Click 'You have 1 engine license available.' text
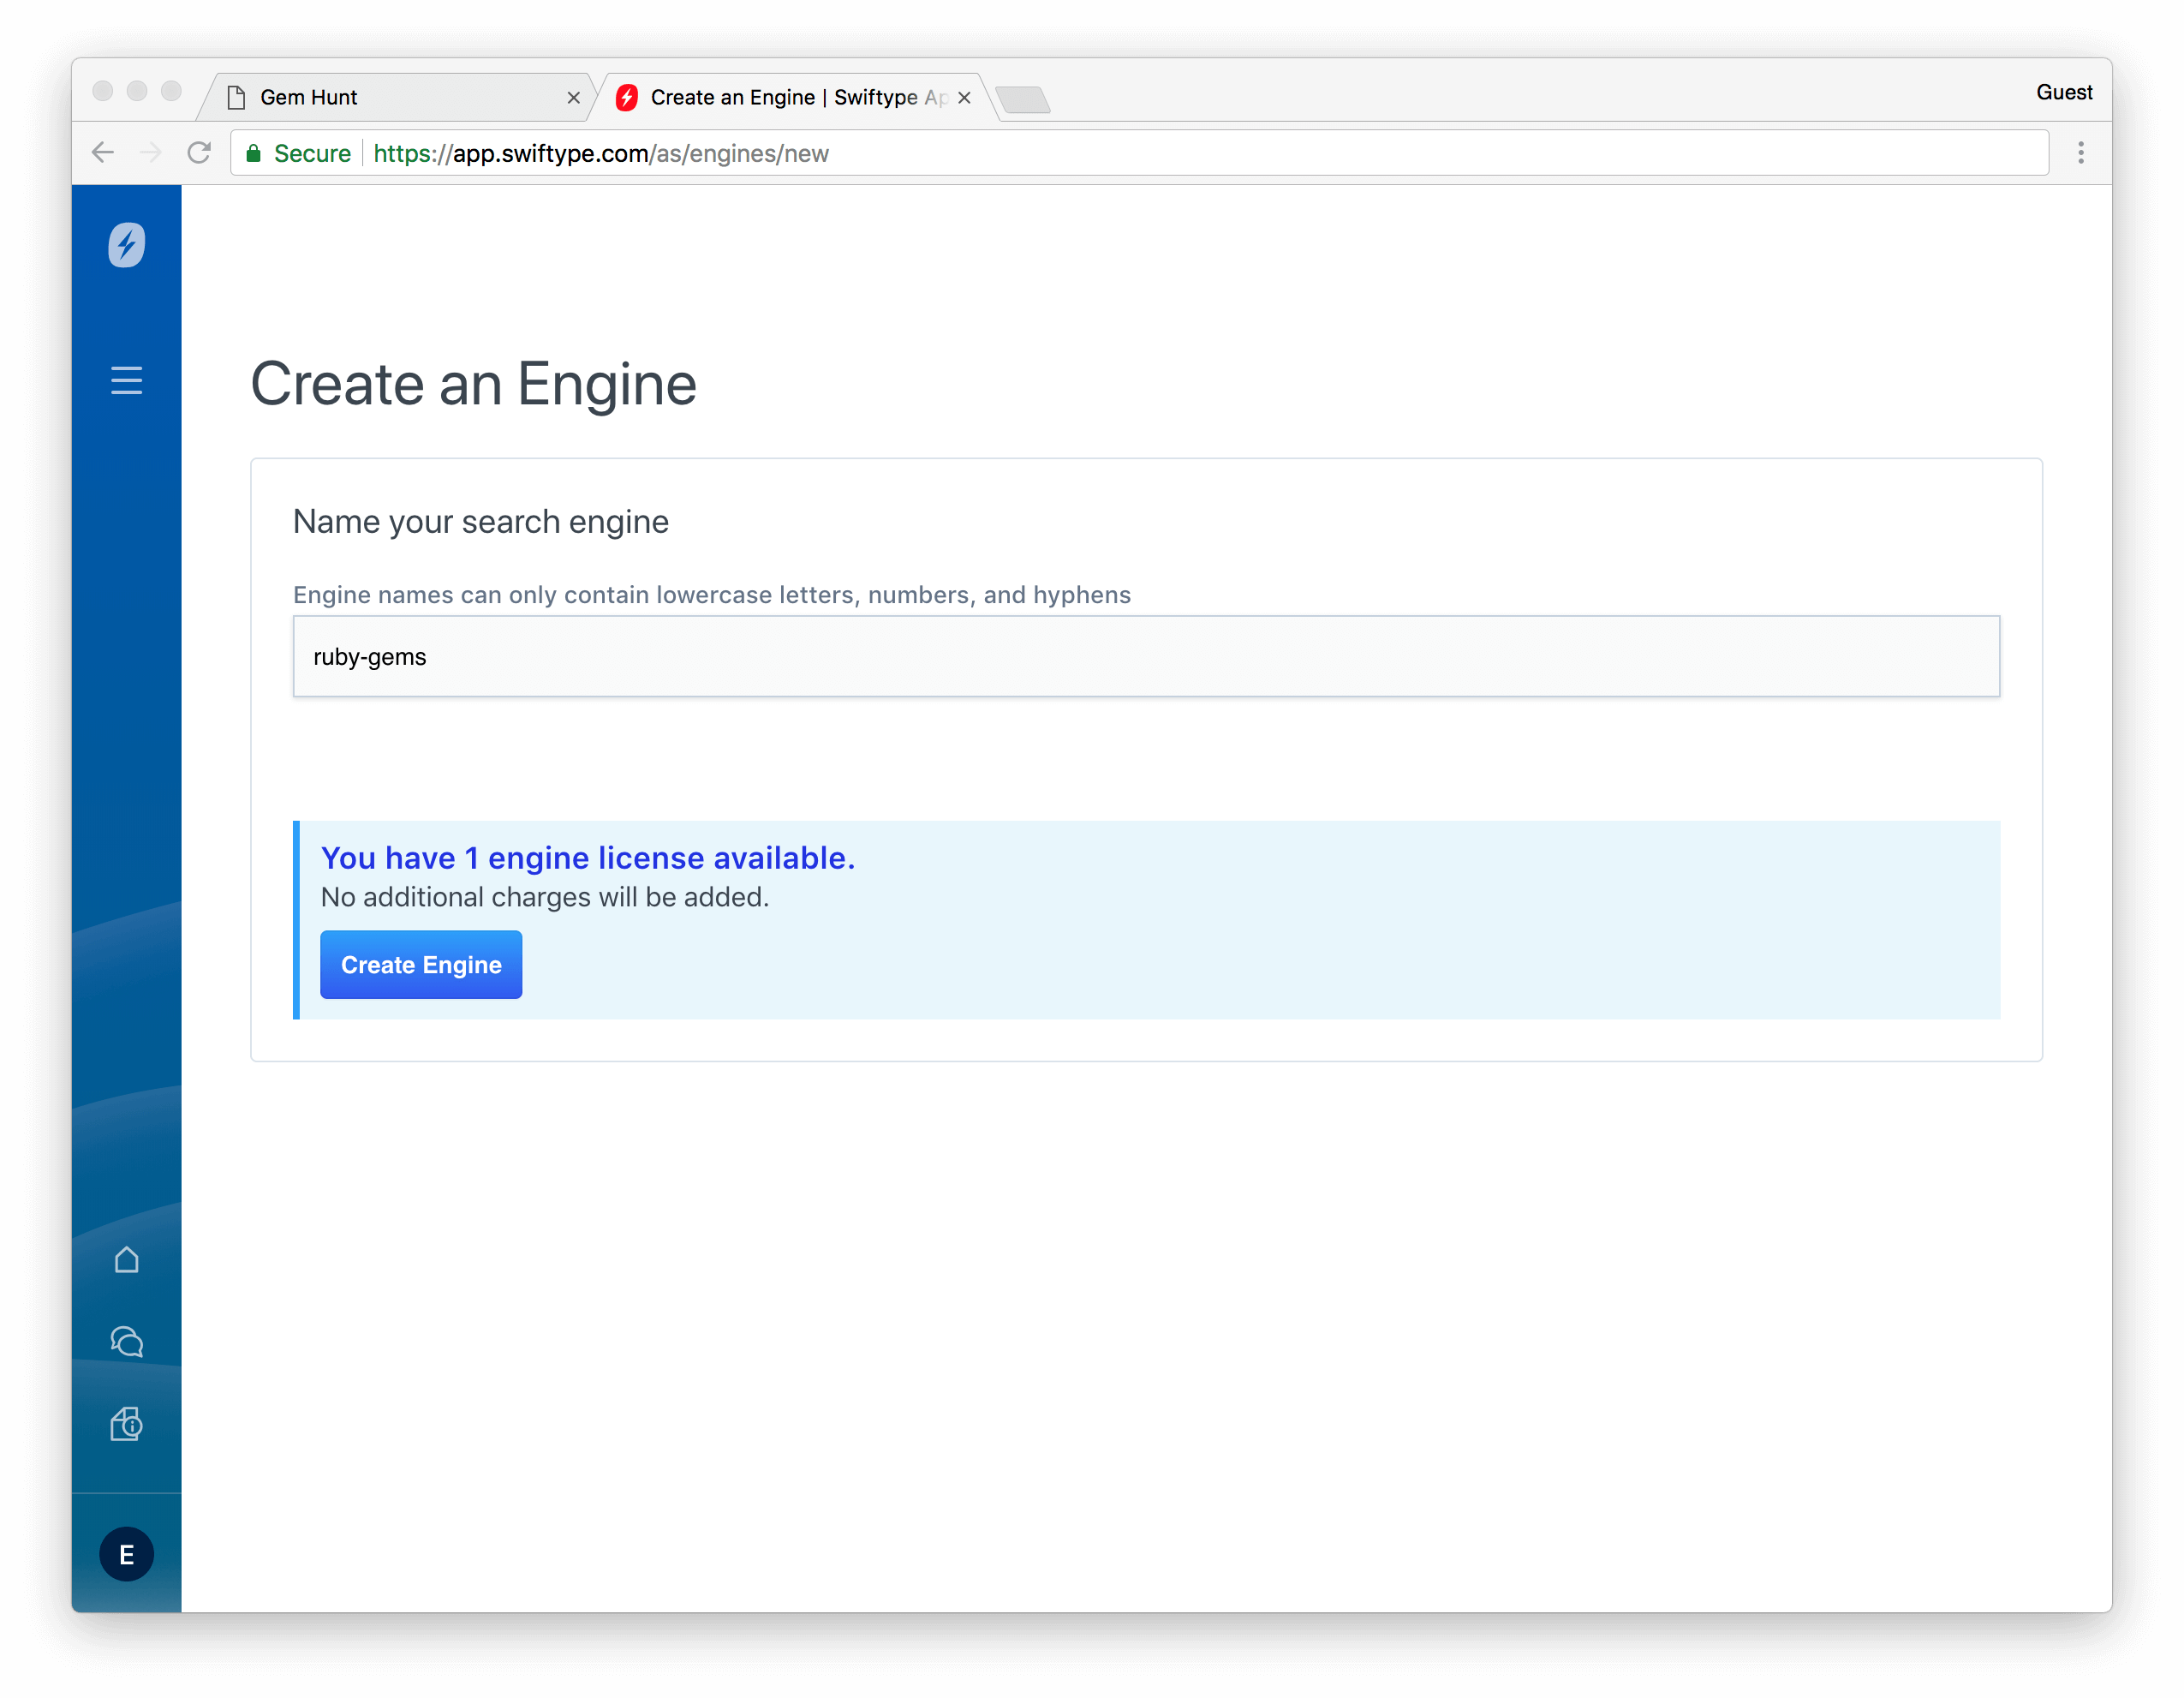 tap(588, 858)
